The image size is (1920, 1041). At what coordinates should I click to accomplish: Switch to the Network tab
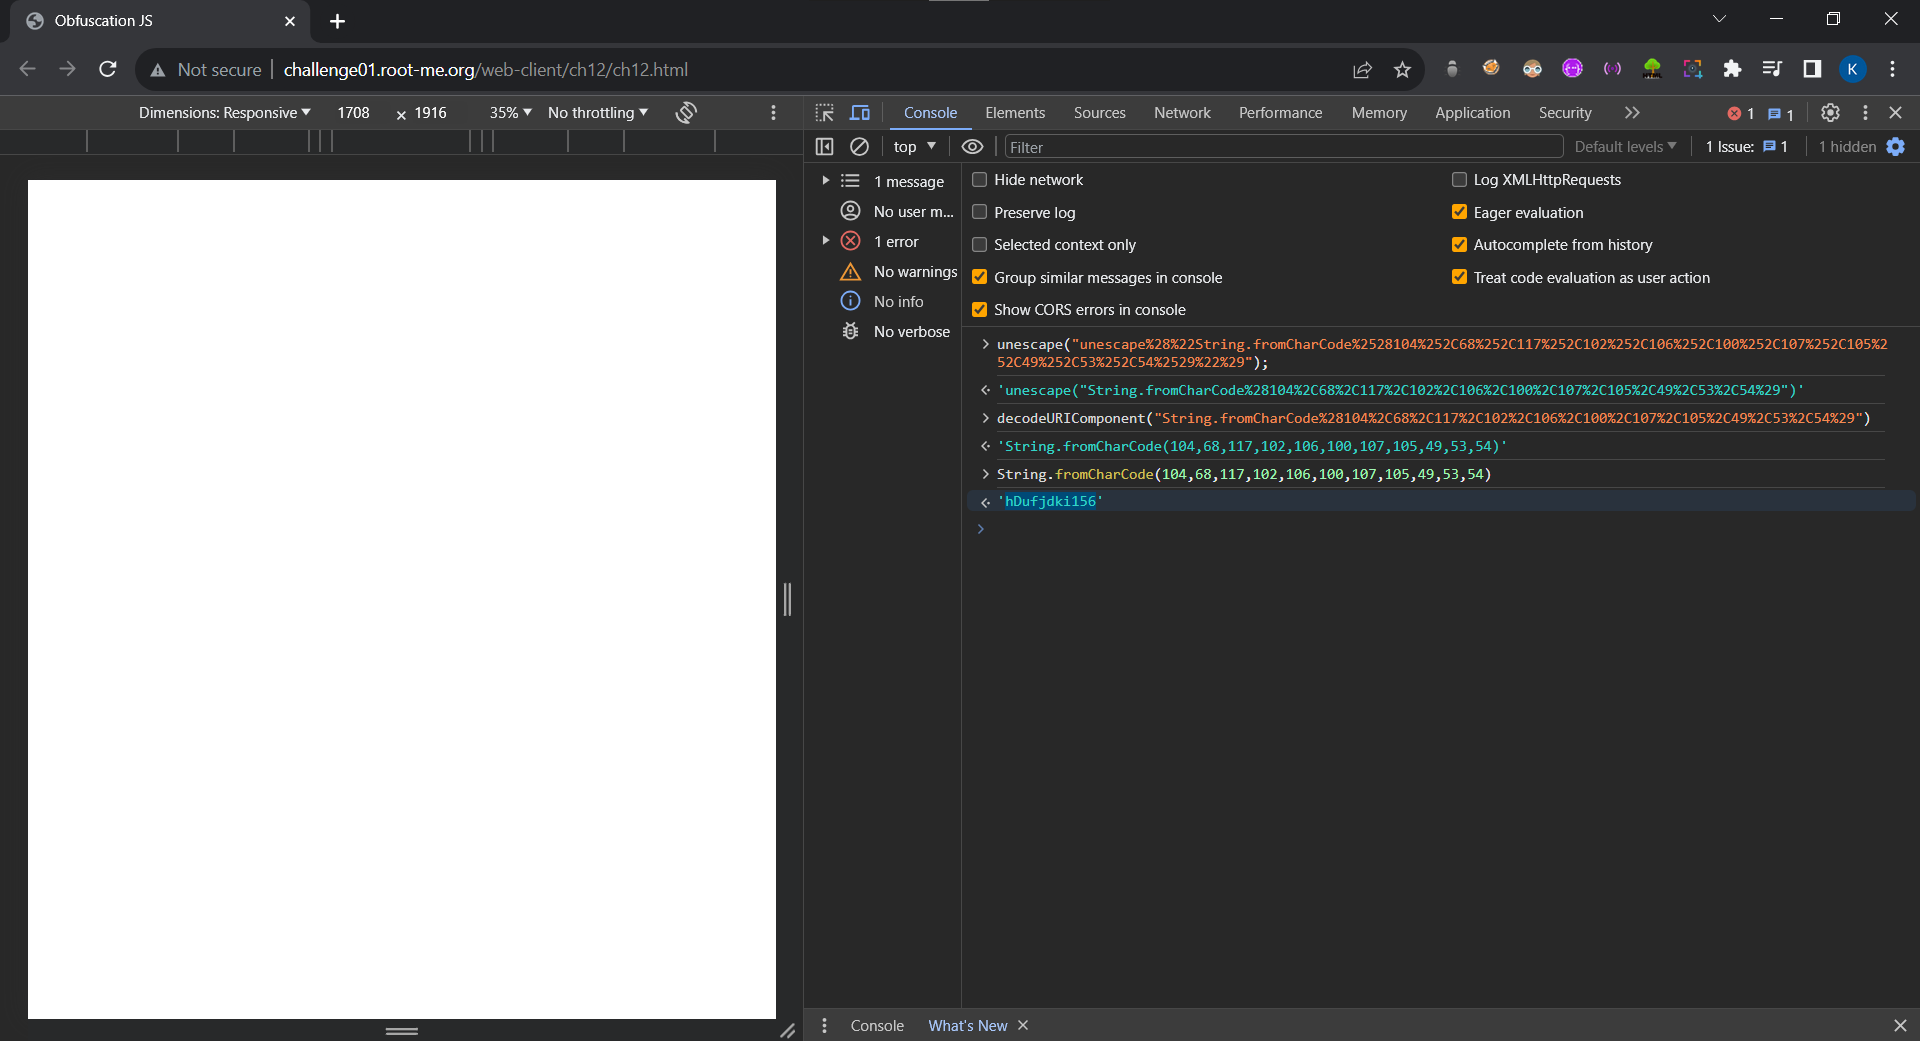(1181, 113)
